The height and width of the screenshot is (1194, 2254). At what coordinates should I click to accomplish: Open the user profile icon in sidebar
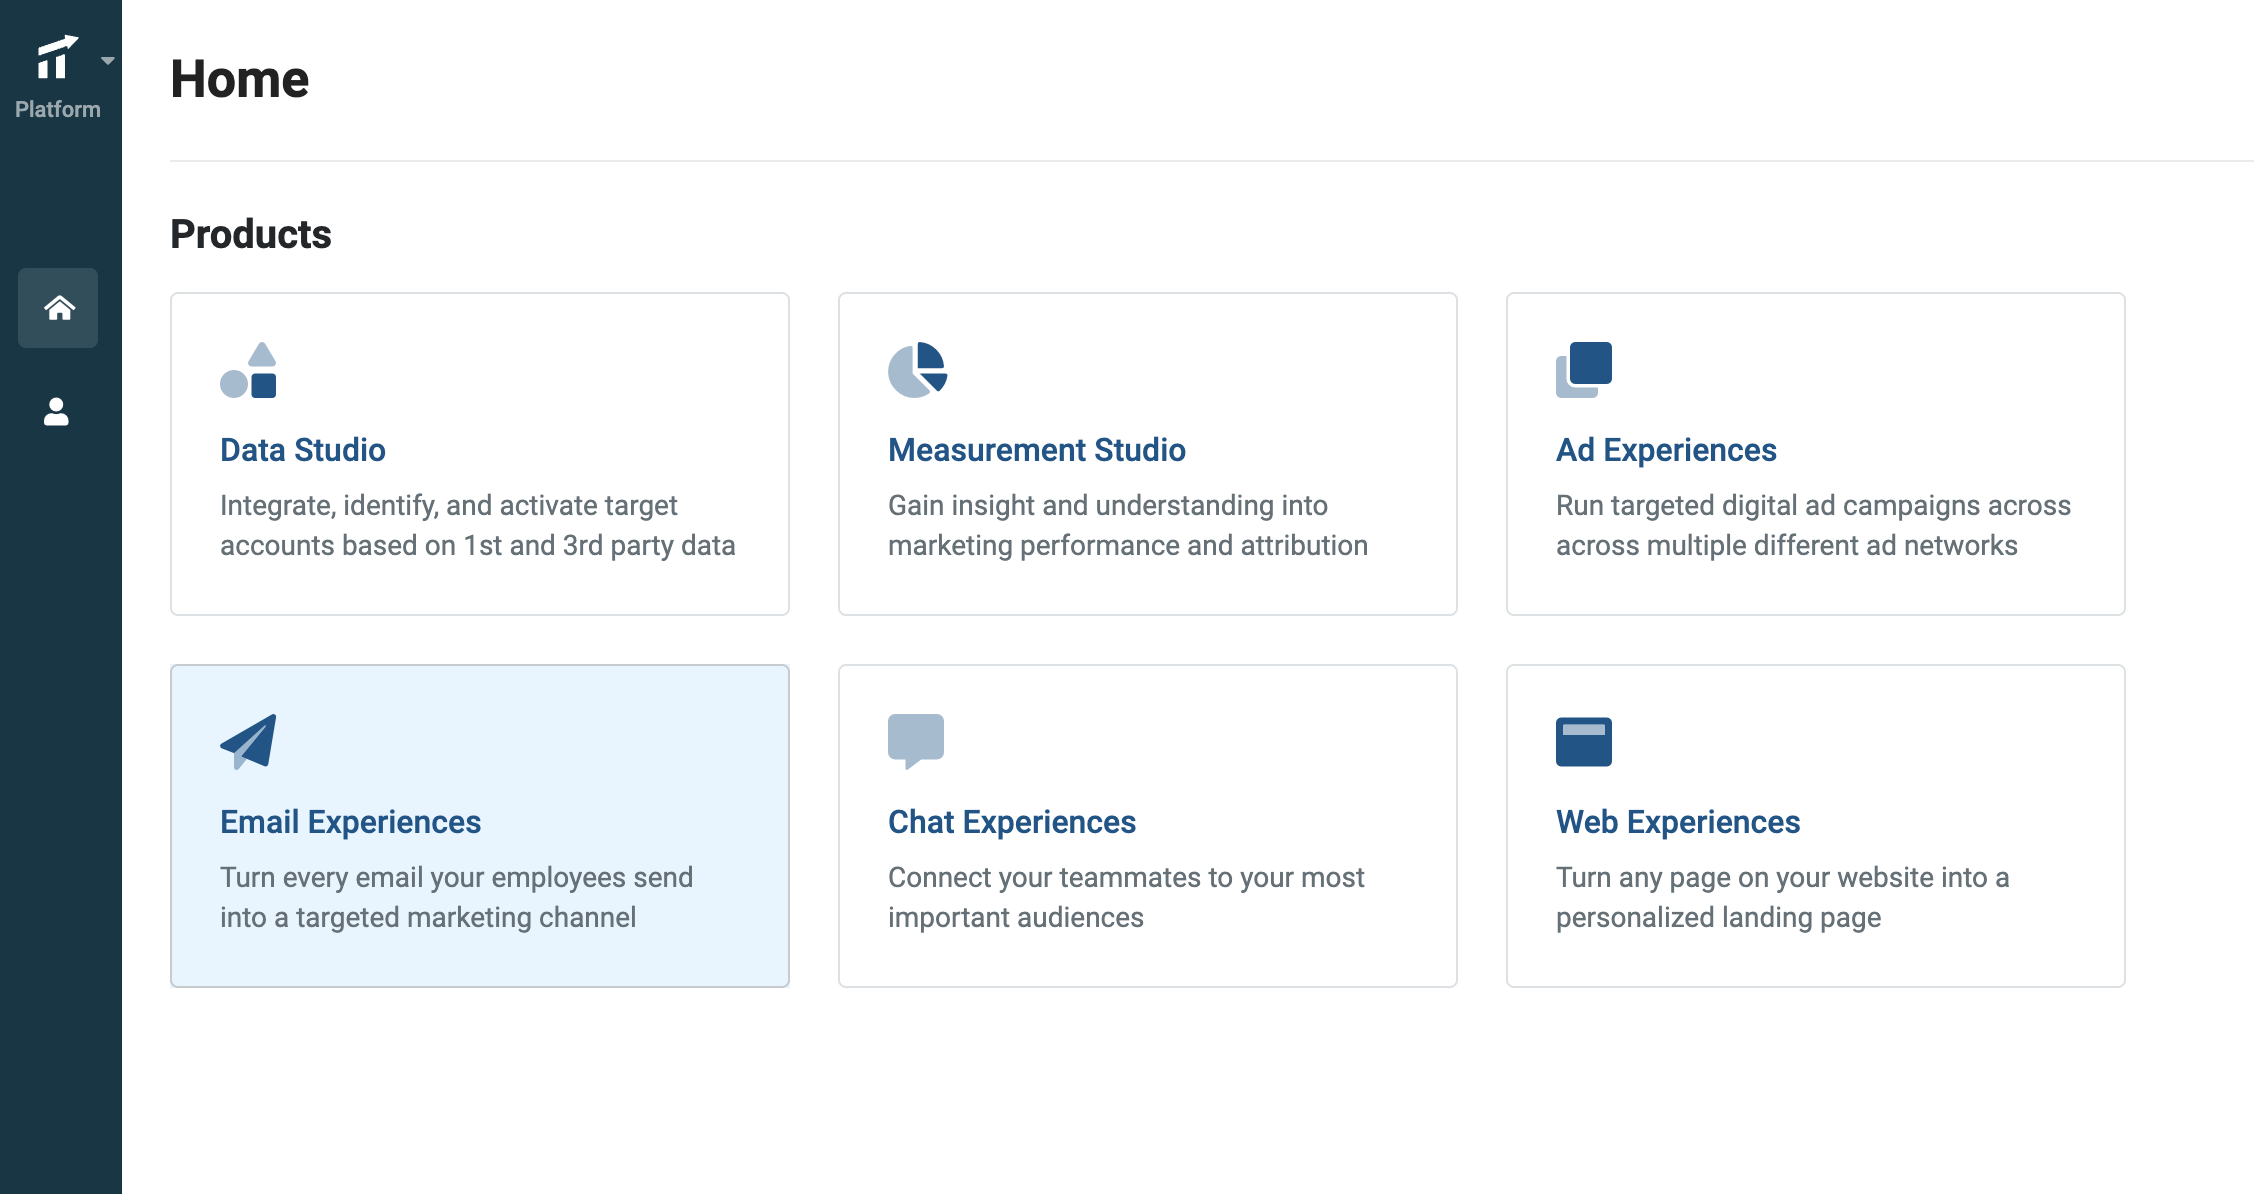pyautogui.click(x=57, y=412)
